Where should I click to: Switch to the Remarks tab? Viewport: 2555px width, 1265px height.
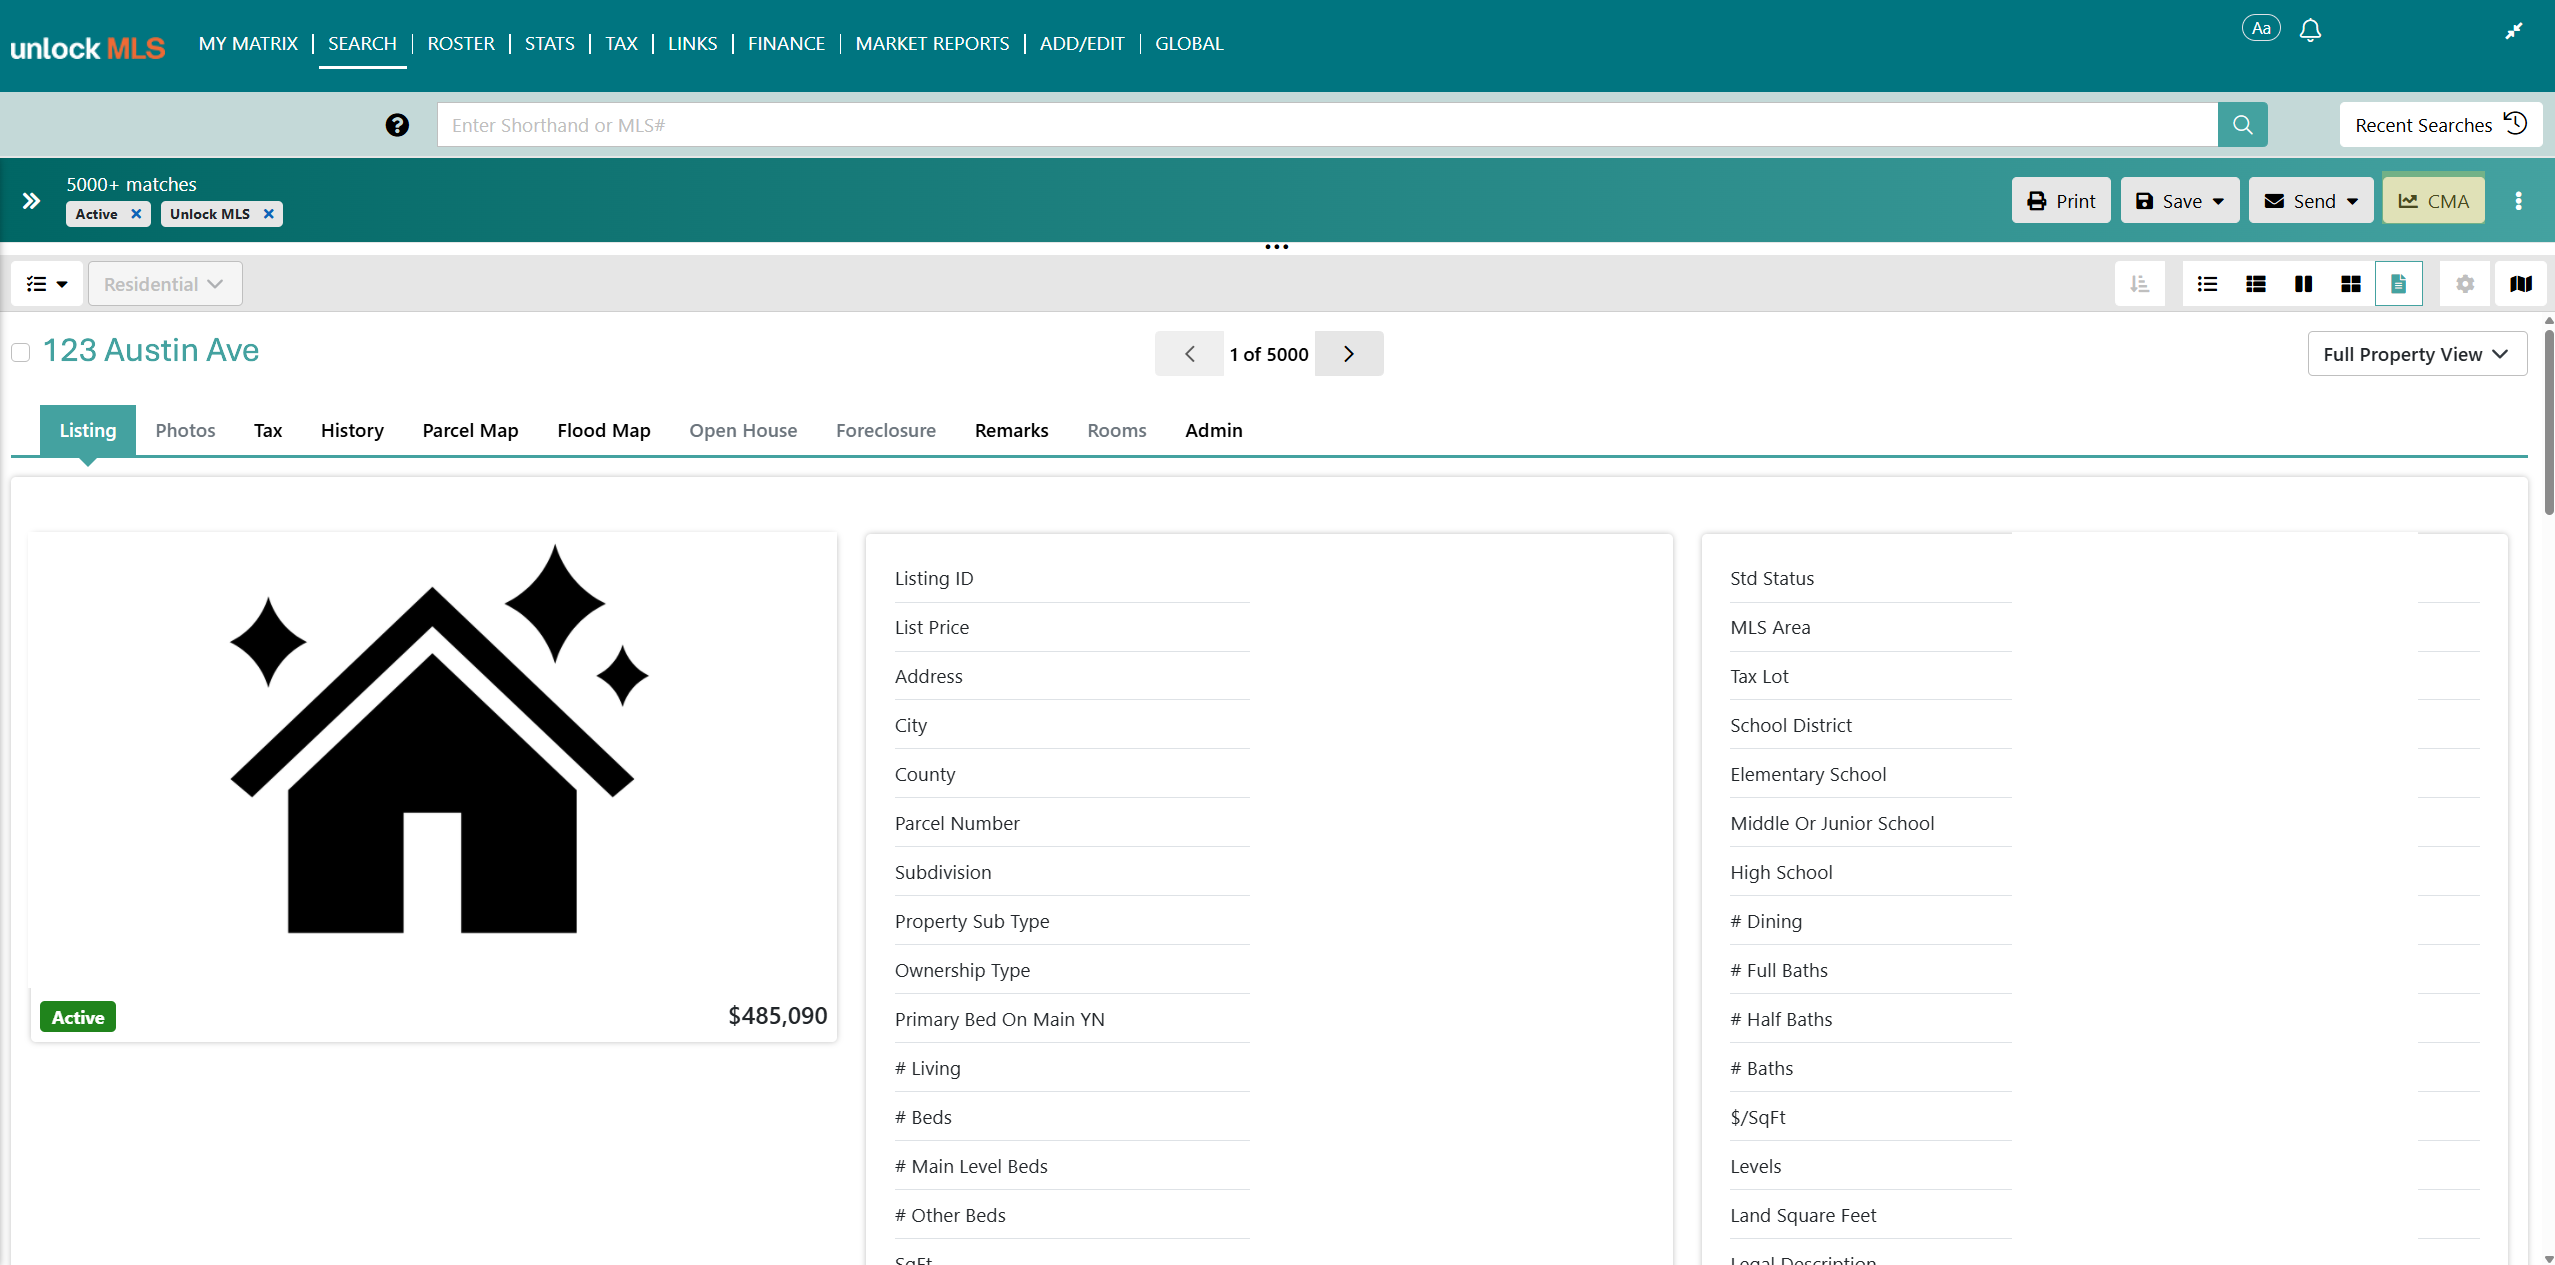click(x=1012, y=430)
